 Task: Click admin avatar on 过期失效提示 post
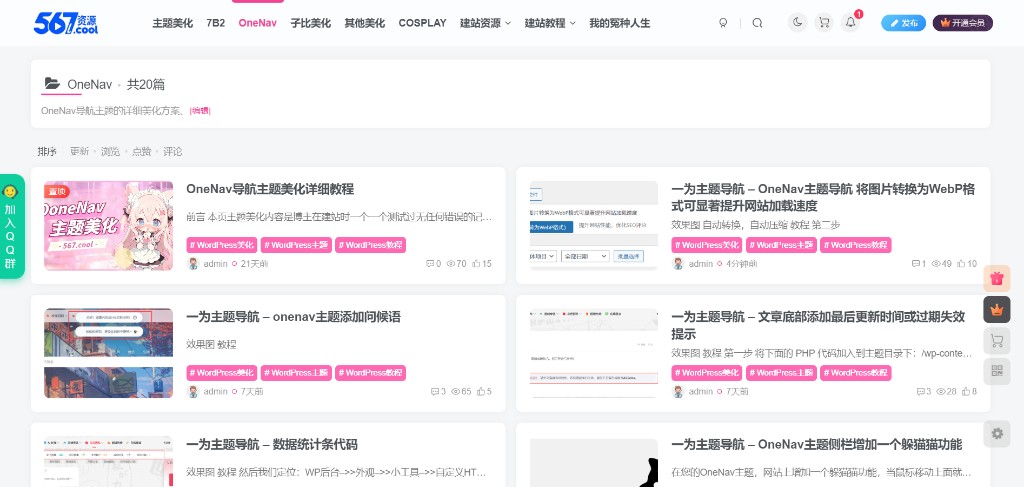pyautogui.click(x=678, y=392)
